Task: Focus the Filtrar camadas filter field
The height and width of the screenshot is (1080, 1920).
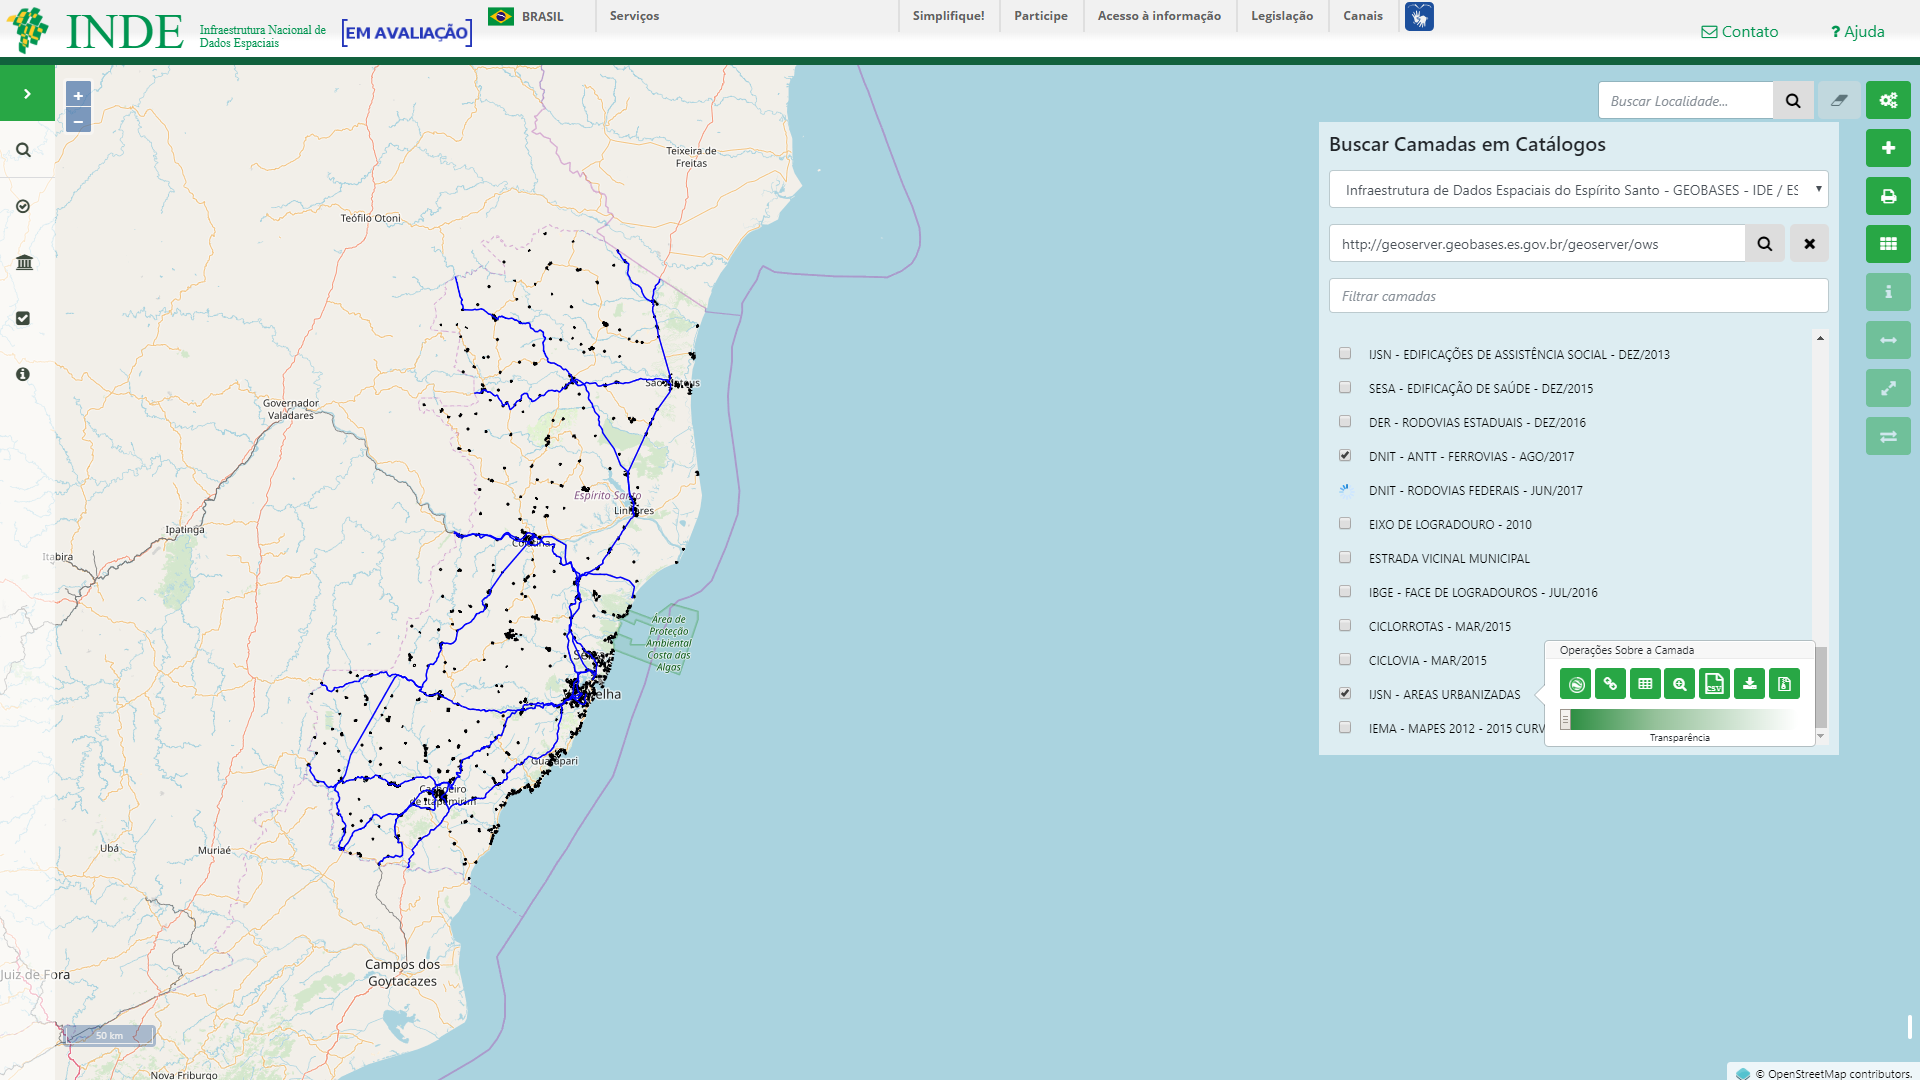Action: [1578, 296]
